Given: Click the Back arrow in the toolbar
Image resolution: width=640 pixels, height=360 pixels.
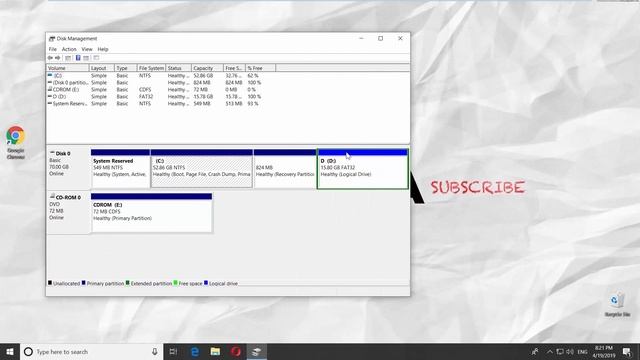Looking at the screenshot, I should (50, 58).
